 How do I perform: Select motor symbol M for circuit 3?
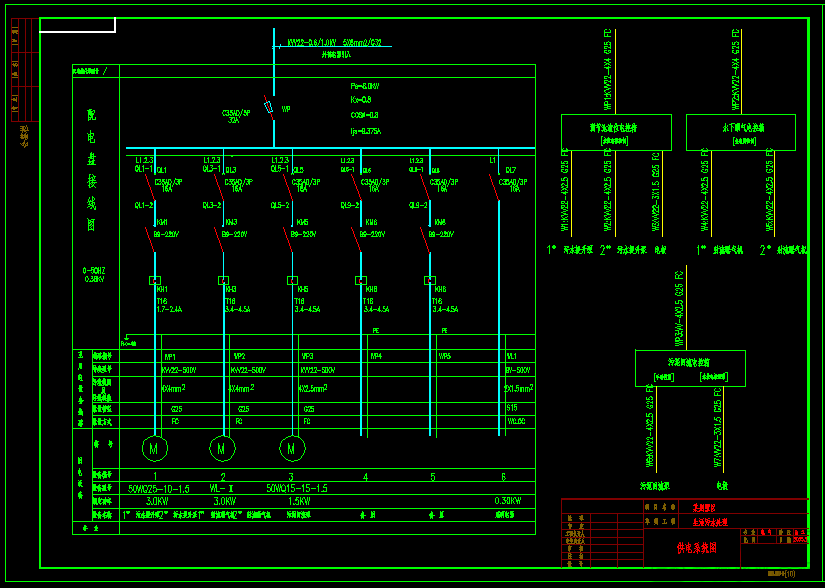(x=292, y=449)
